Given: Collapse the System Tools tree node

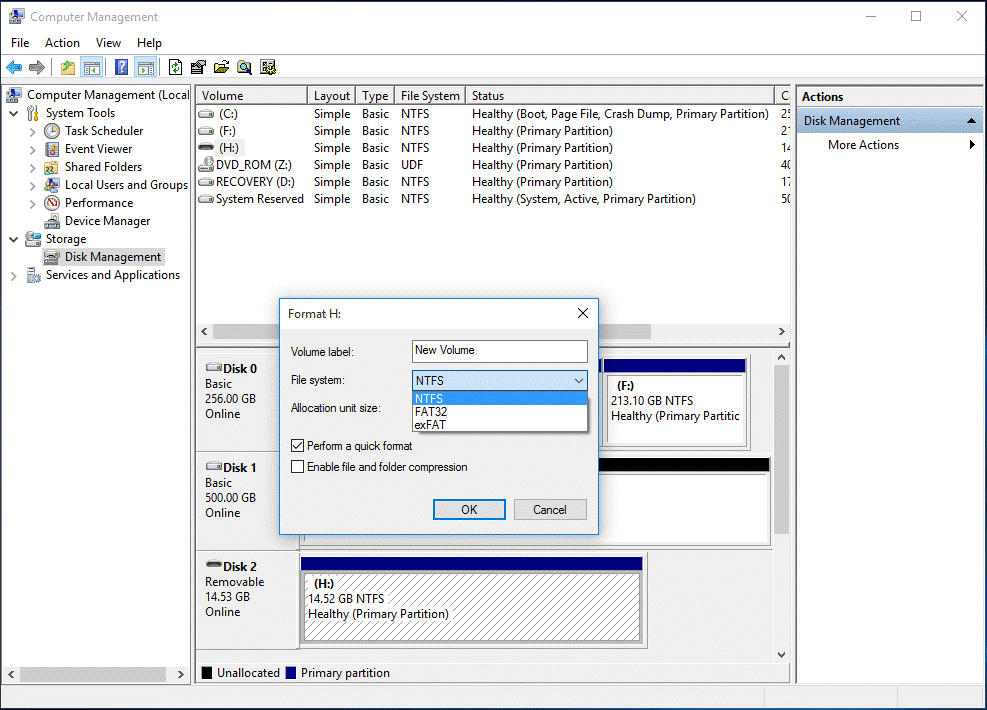Looking at the screenshot, I should coord(14,113).
